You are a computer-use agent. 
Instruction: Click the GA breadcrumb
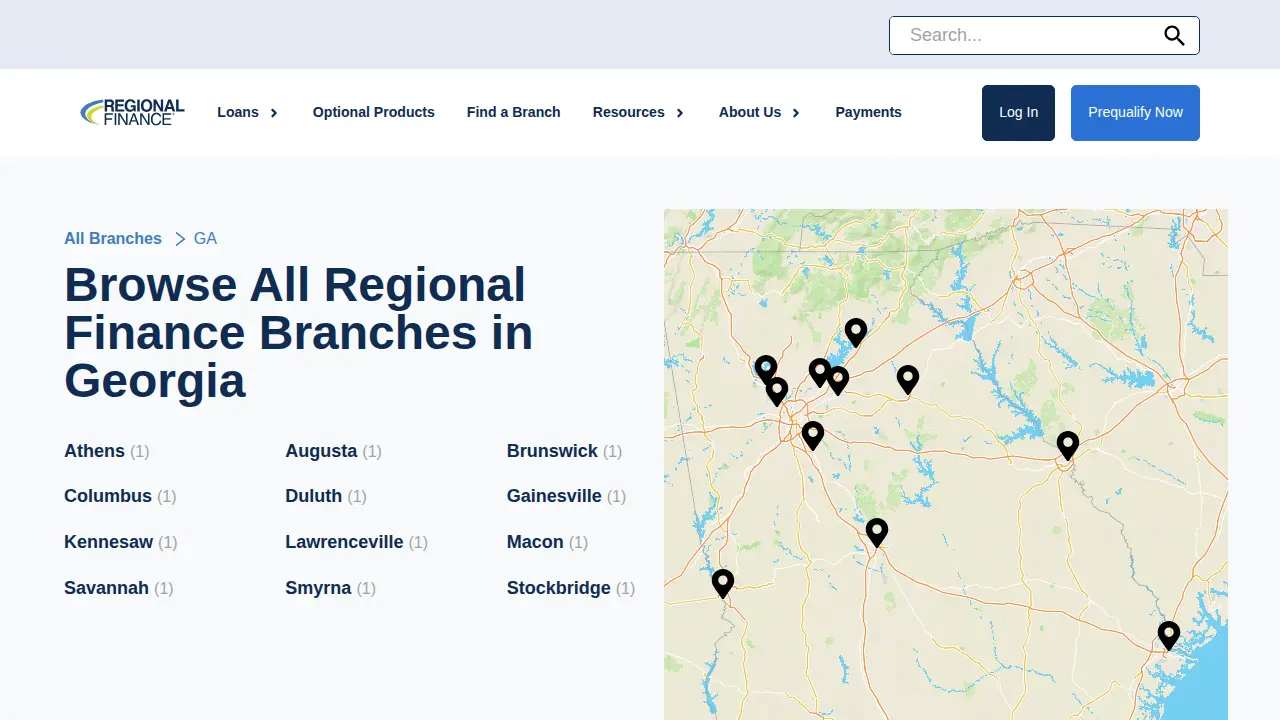(x=205, y=238)
